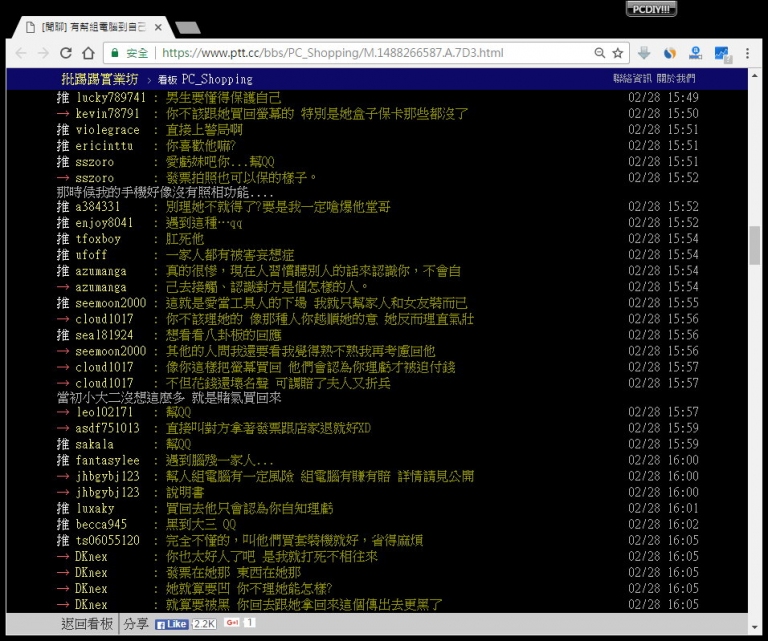
Task: Click the Facebook Like button
Action: (172, 624)
